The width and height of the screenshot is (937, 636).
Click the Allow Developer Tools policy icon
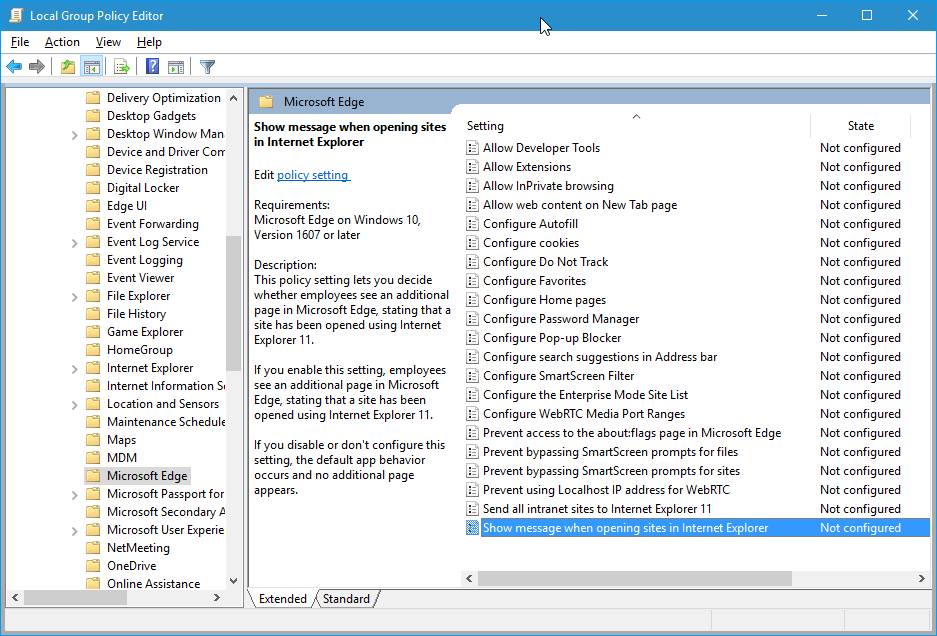click(x=472, y=148)
